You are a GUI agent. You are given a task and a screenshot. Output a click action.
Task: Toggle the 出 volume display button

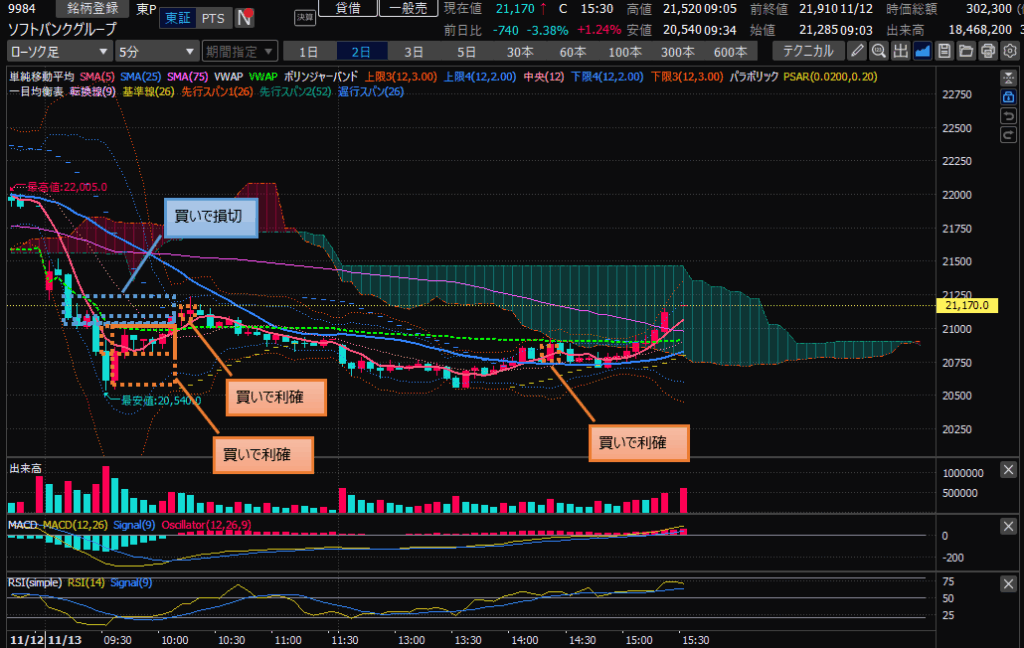901,51
